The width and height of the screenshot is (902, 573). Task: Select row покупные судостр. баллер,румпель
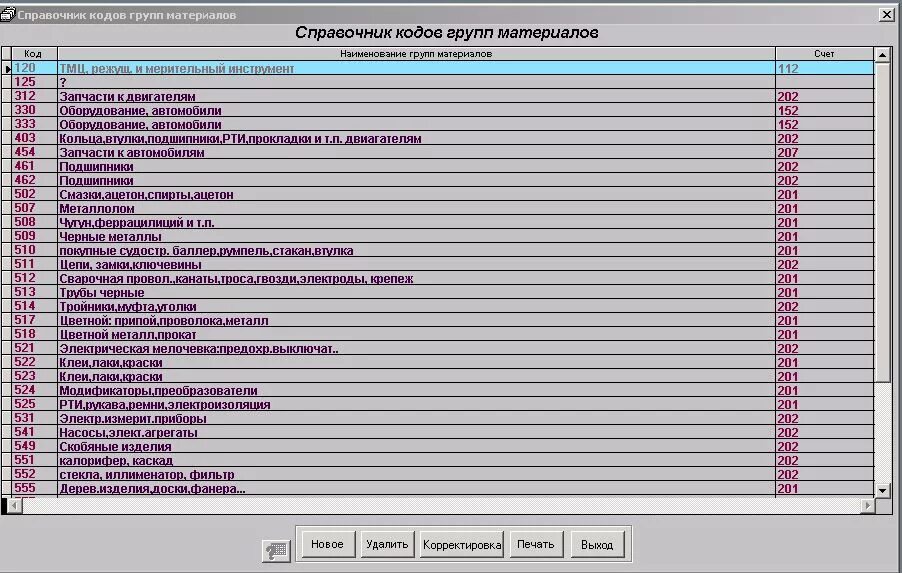(x=442, y=250)
